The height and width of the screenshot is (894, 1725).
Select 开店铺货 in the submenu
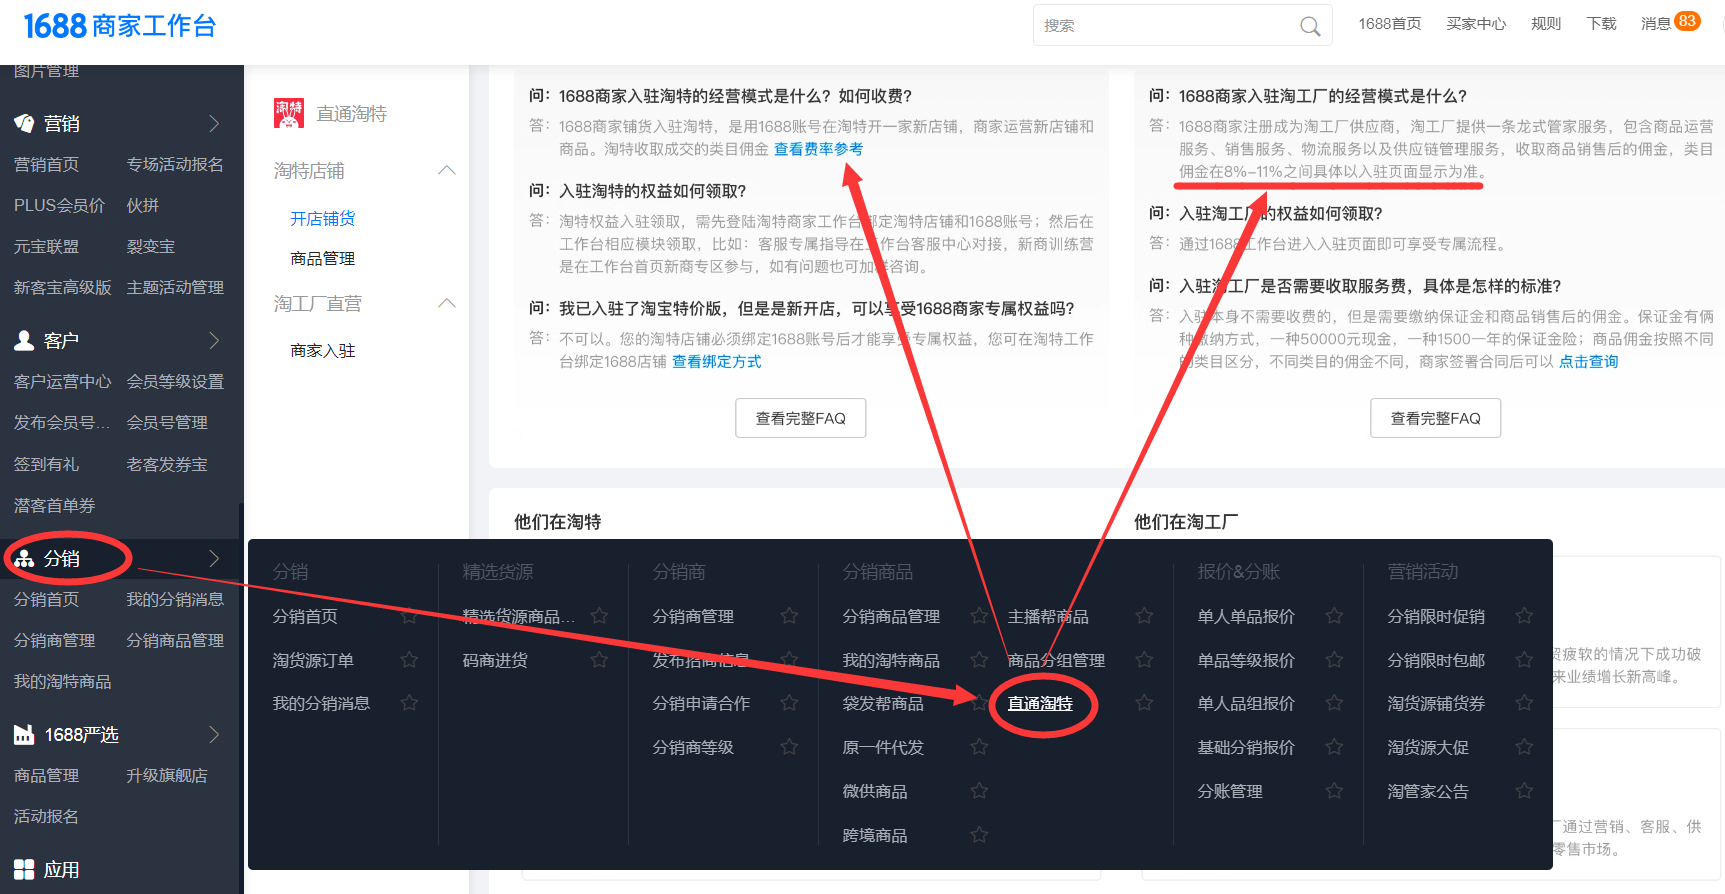click(322, 218)
